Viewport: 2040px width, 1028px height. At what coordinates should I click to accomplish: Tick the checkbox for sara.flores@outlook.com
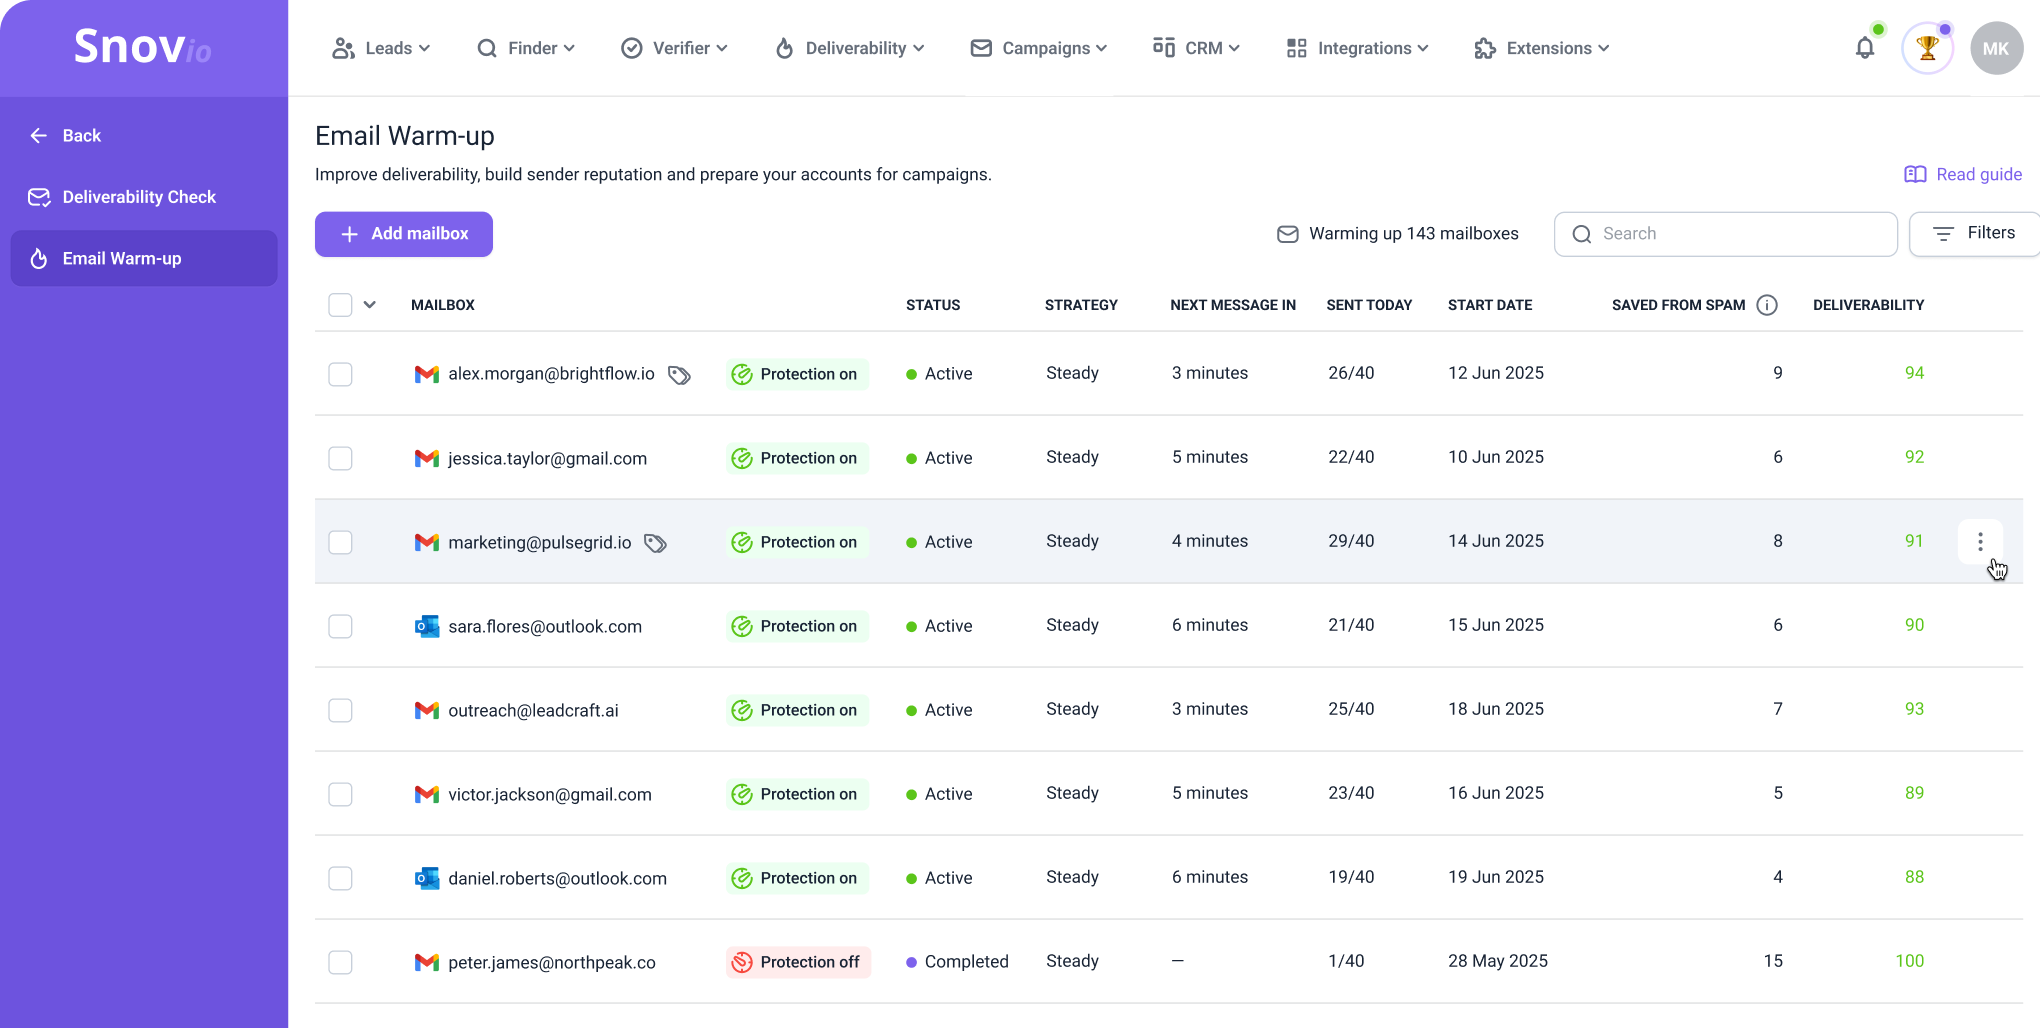[340, 626]
